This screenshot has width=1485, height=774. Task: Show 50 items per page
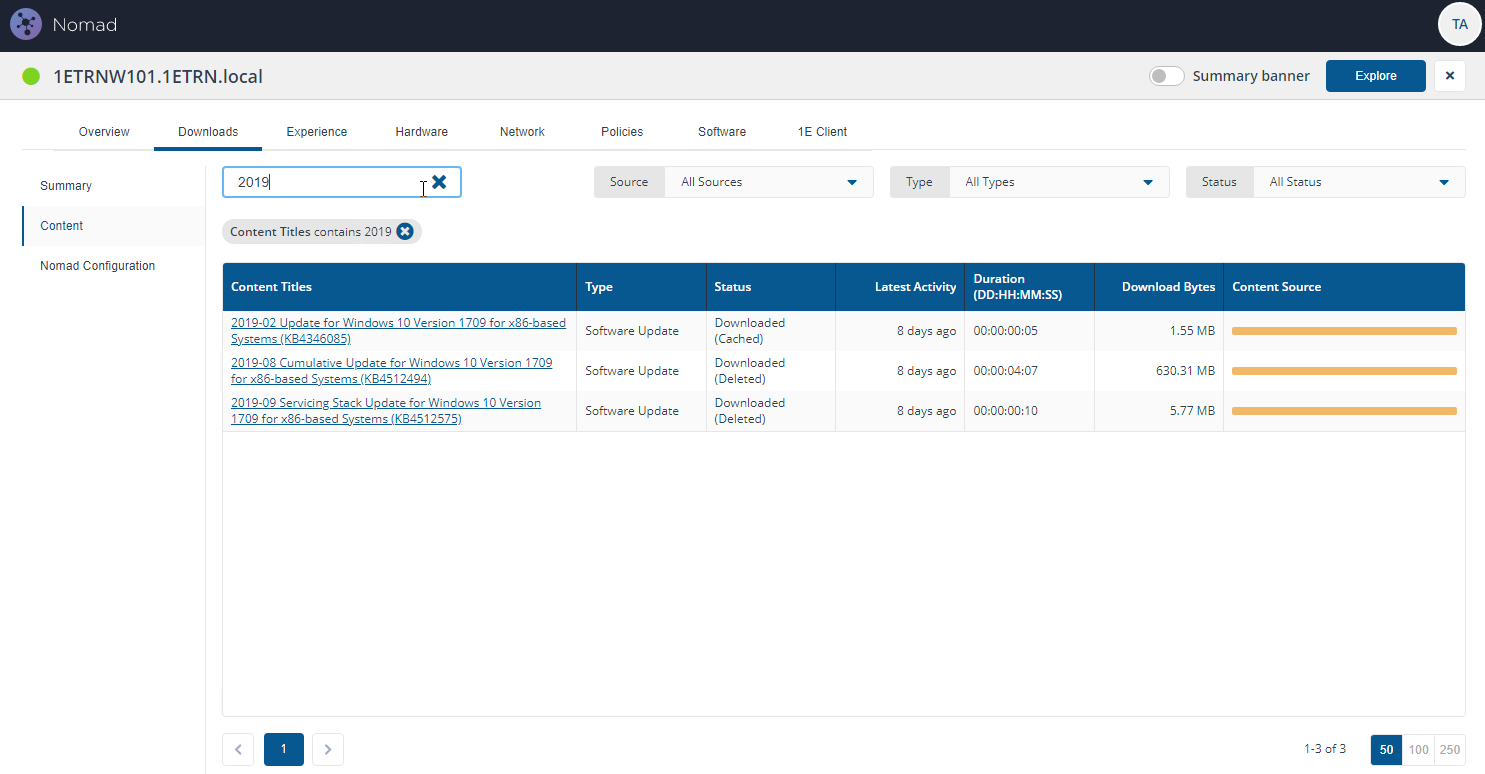tap(1386, 749)
